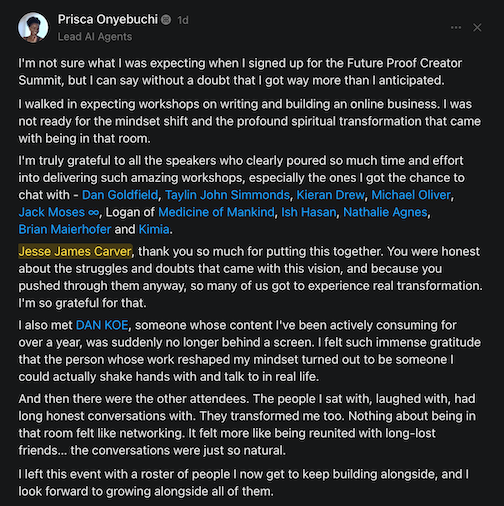
Task: Open the Taylin John Simmonds mention
Action: pyautogui.click(x=227, y=195)
